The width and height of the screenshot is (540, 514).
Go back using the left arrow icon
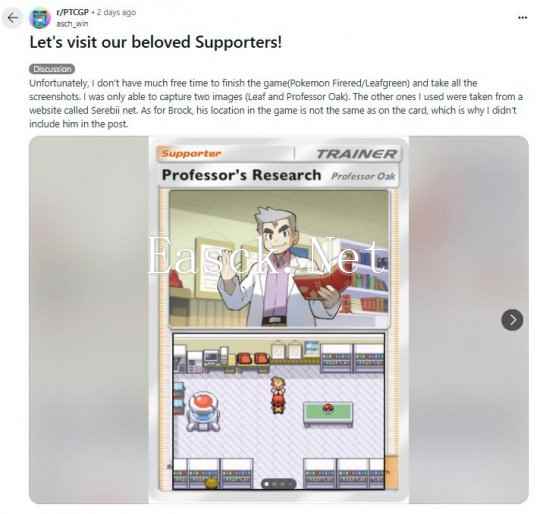[x=13, y=18]
